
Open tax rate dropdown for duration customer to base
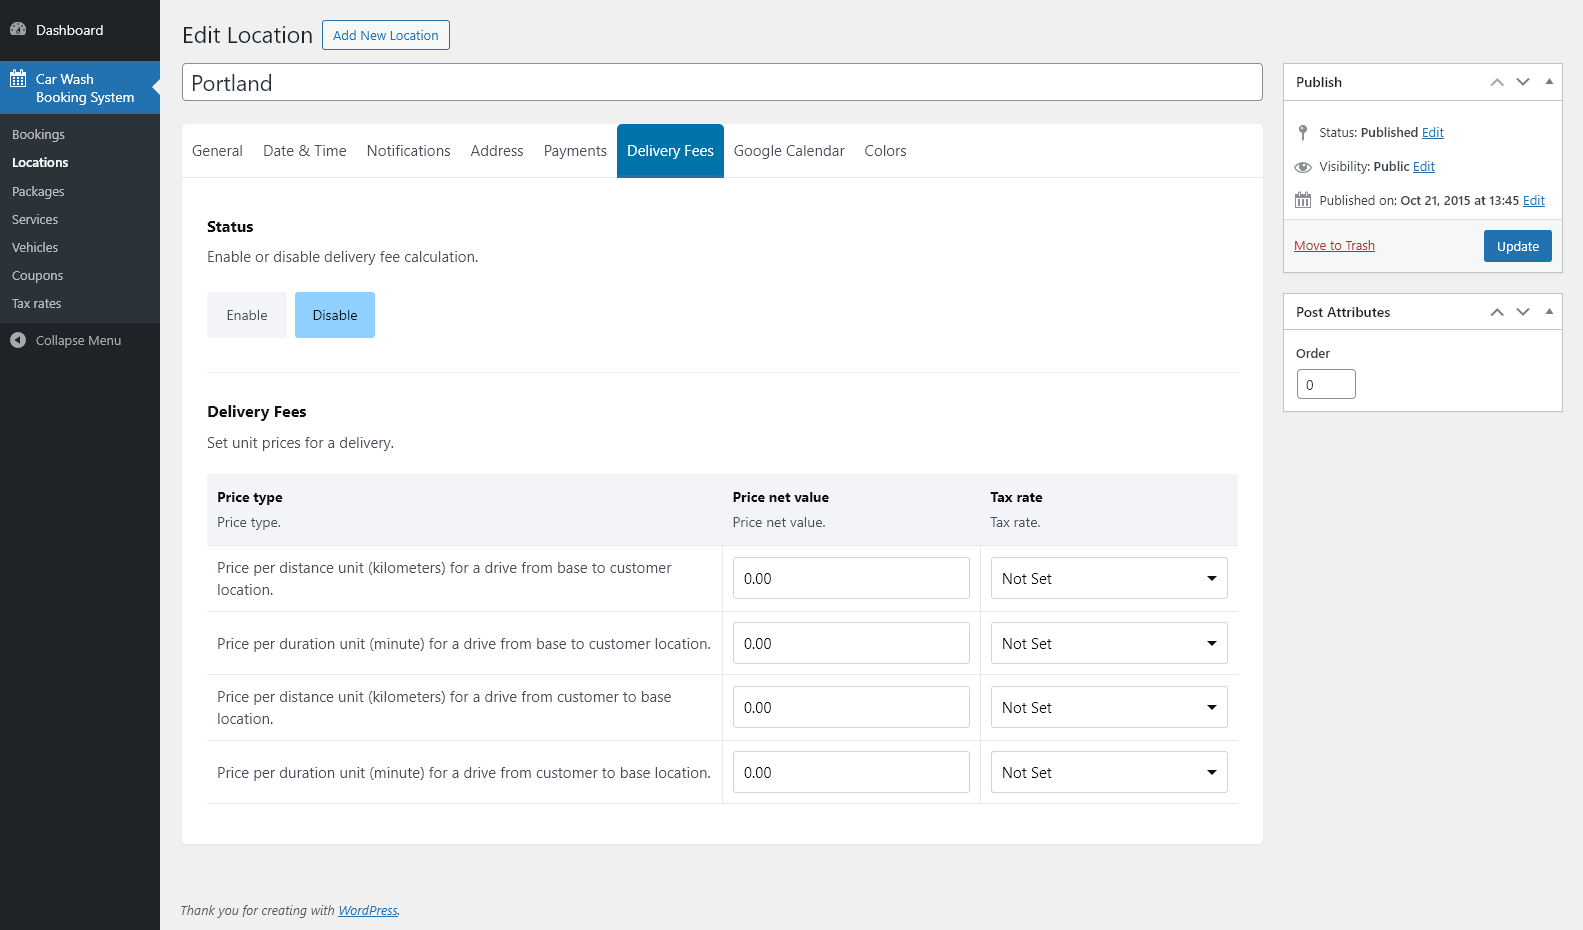coord(1109,772)
